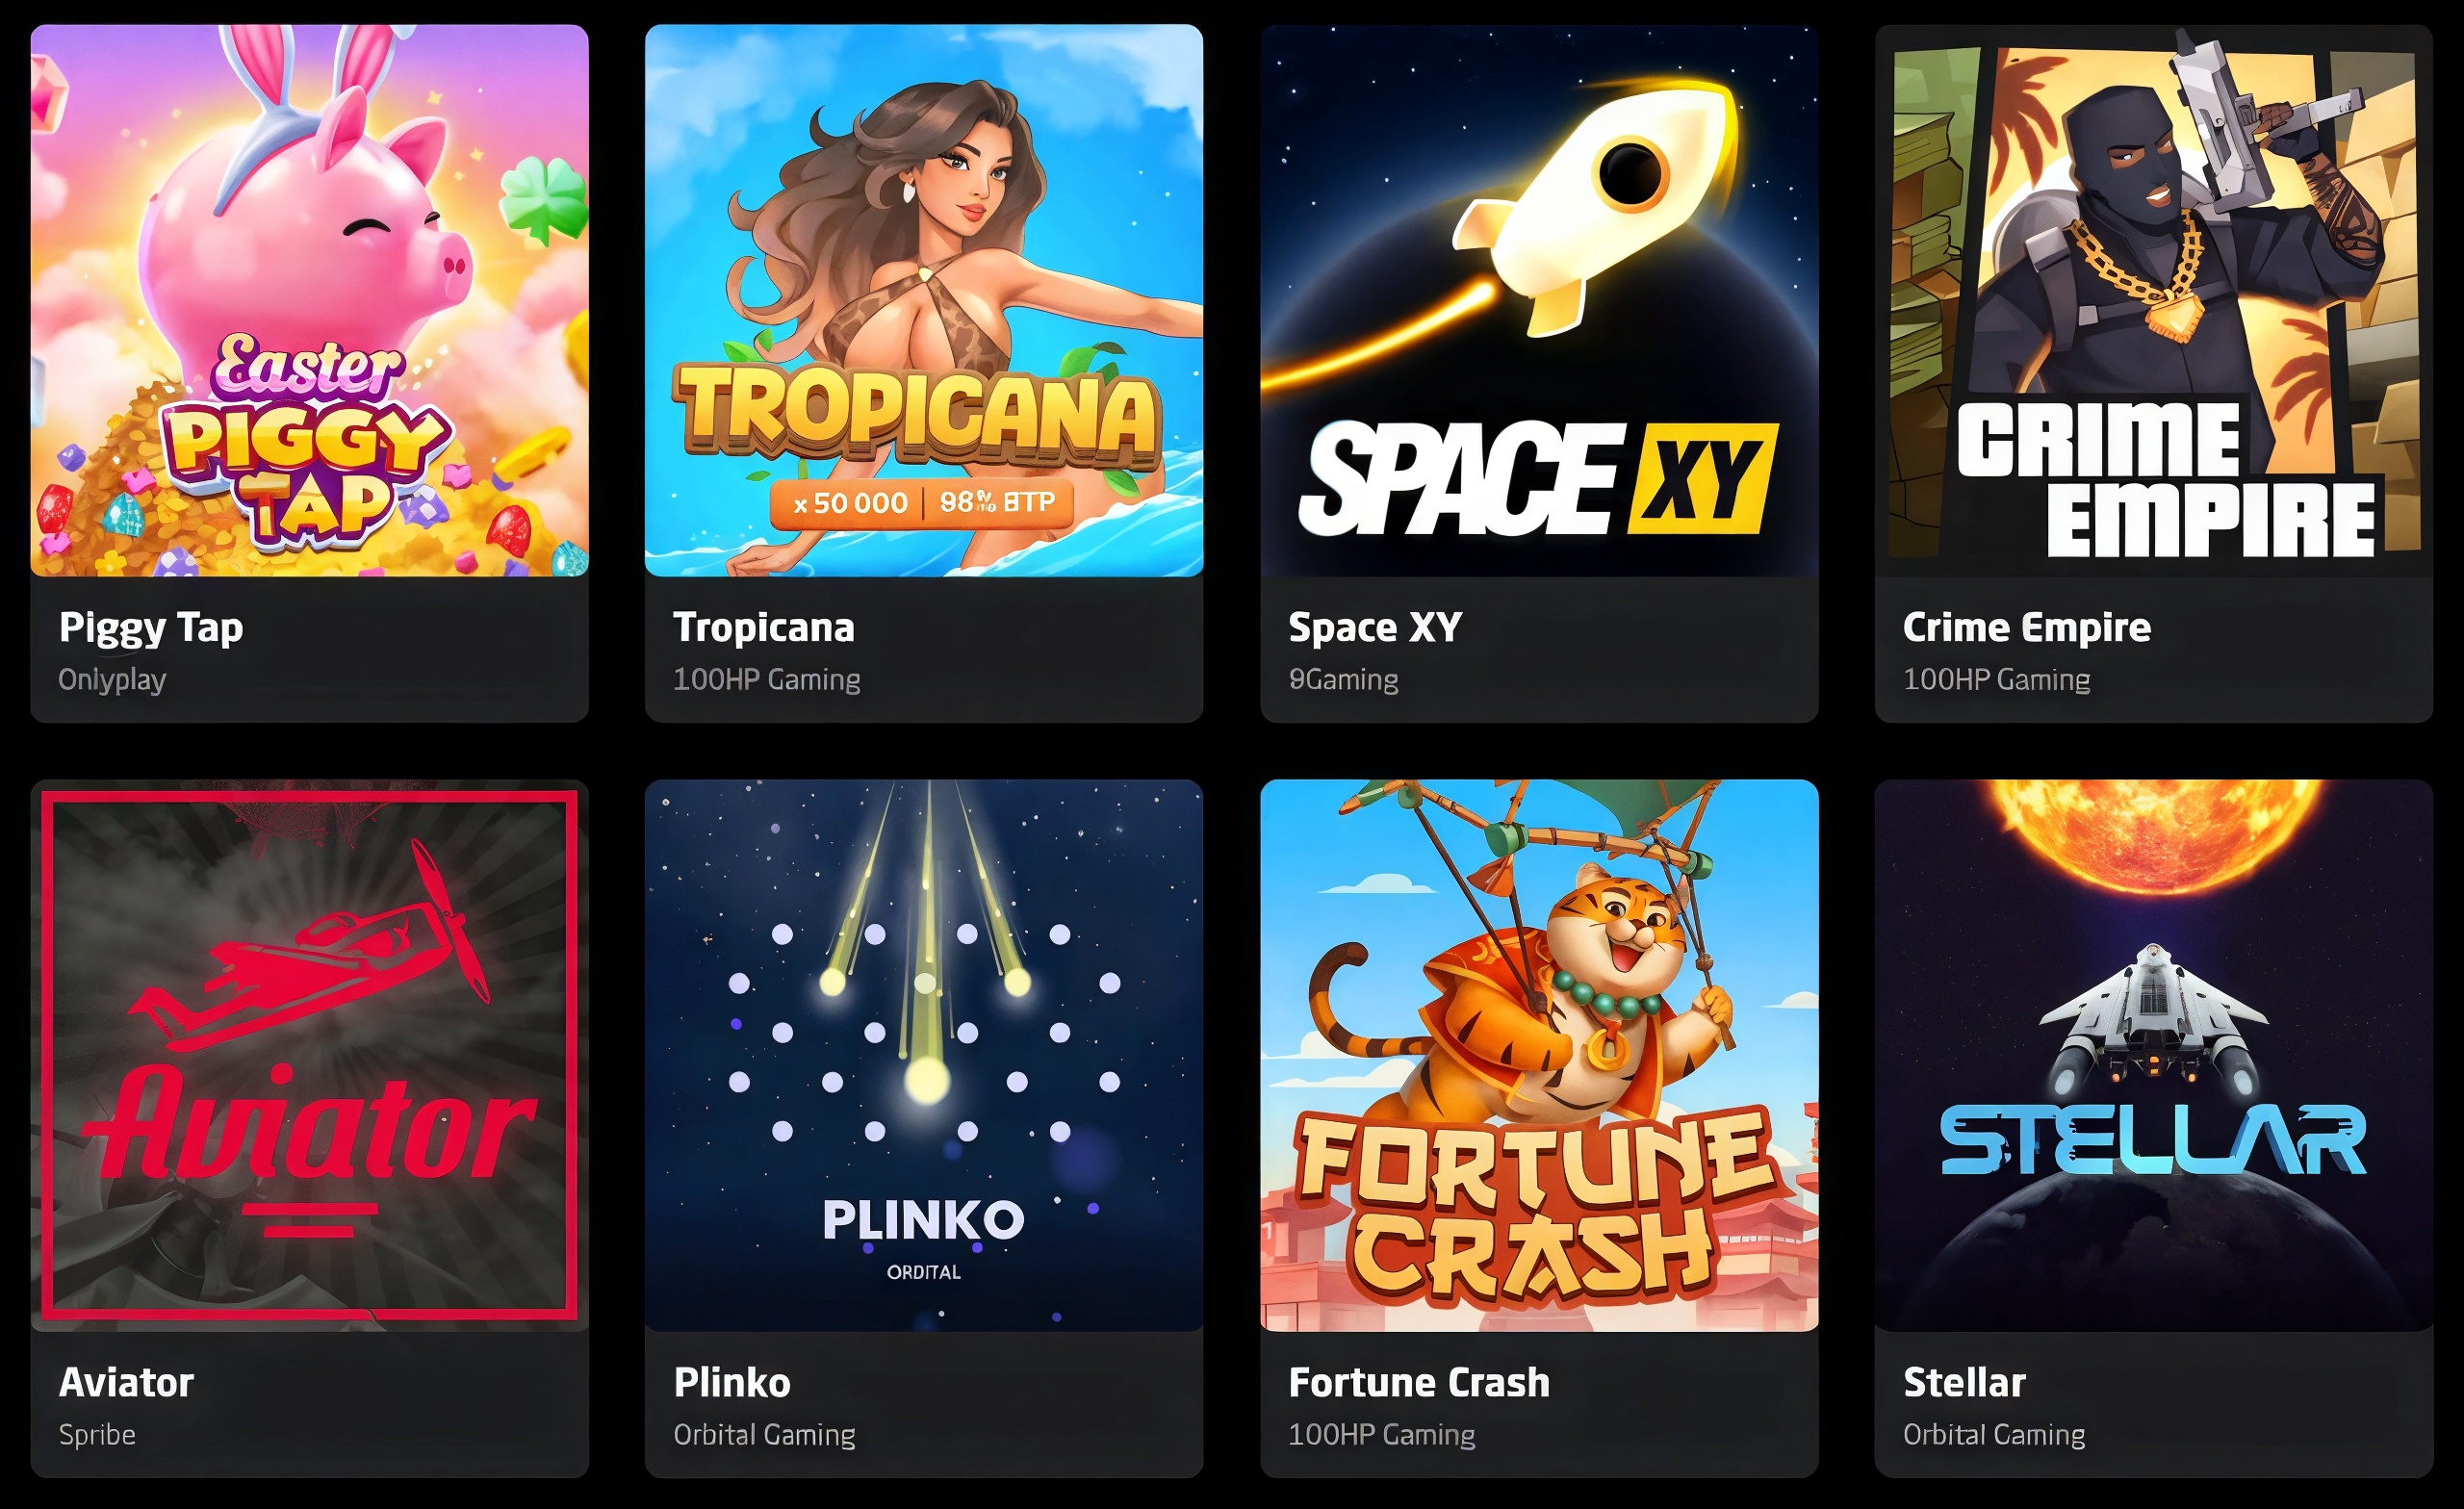Select the Crime Empire game artwork
The width and height of the screenshot is (2464, 1509).
2154,300
